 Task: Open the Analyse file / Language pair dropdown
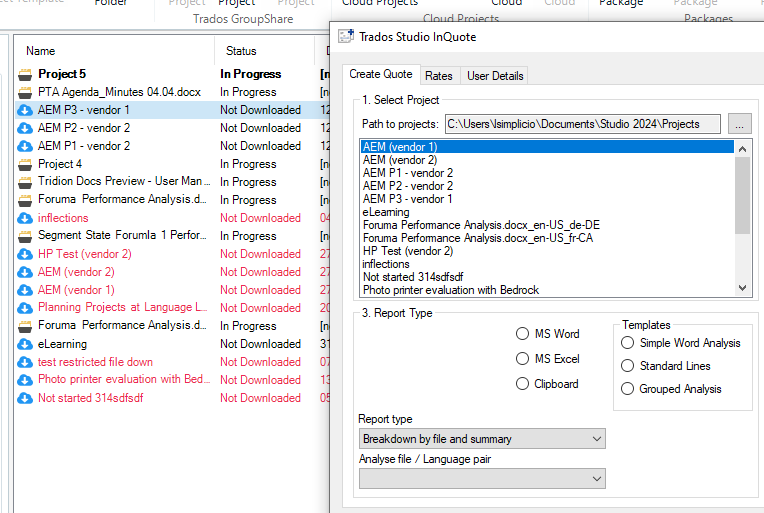(482, 479)
